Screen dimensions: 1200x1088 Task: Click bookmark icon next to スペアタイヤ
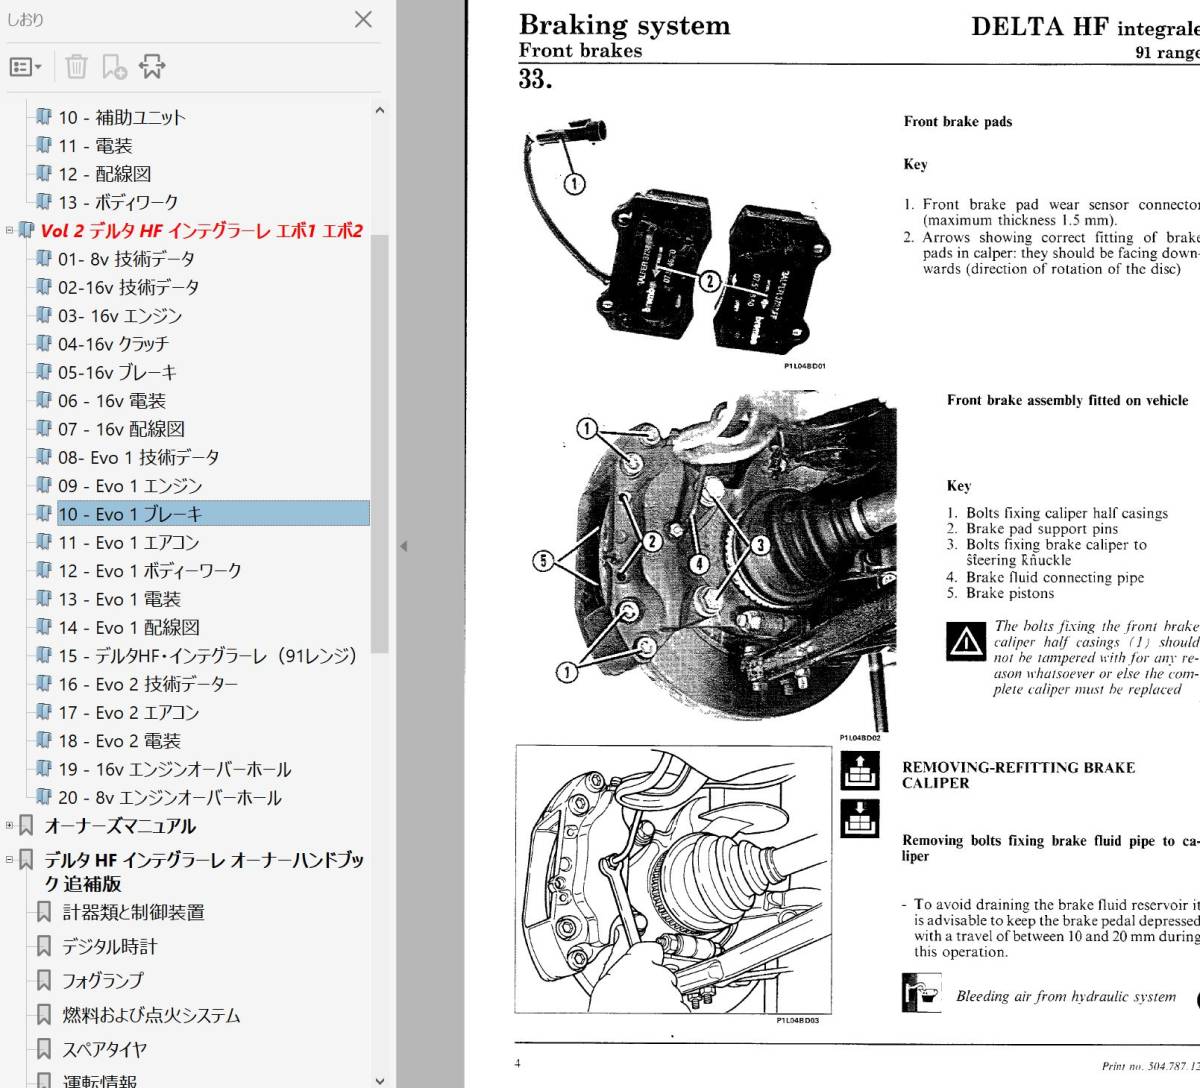click(x=44, y=1049)
